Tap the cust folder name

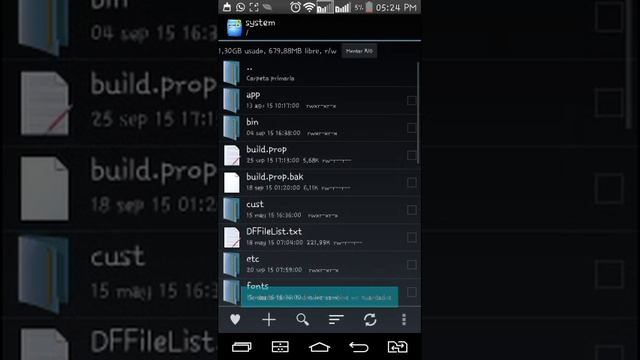tap(255, 204)
